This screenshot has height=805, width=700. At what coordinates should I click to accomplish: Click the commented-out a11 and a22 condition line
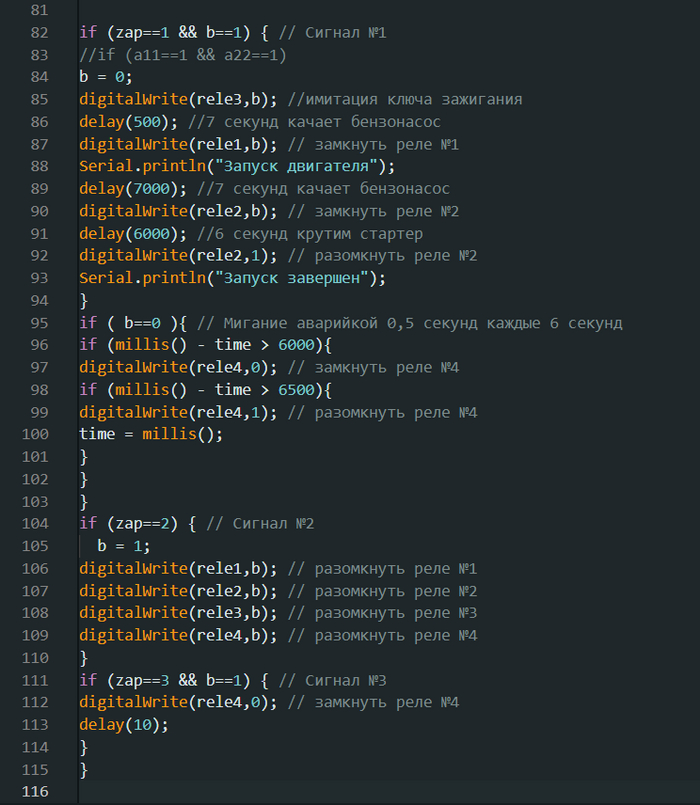tap(183, 55)
